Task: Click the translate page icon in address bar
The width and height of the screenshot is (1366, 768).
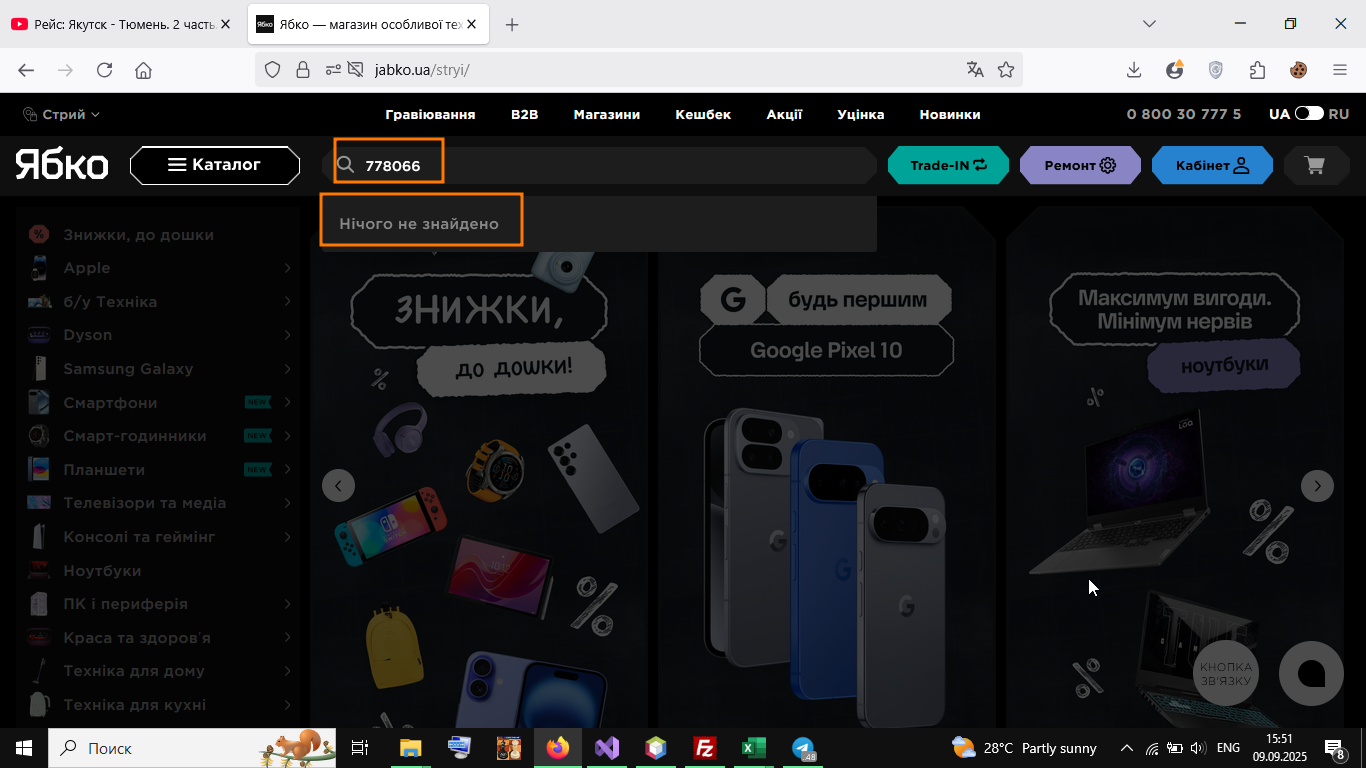Action: [x=975, y=70]
